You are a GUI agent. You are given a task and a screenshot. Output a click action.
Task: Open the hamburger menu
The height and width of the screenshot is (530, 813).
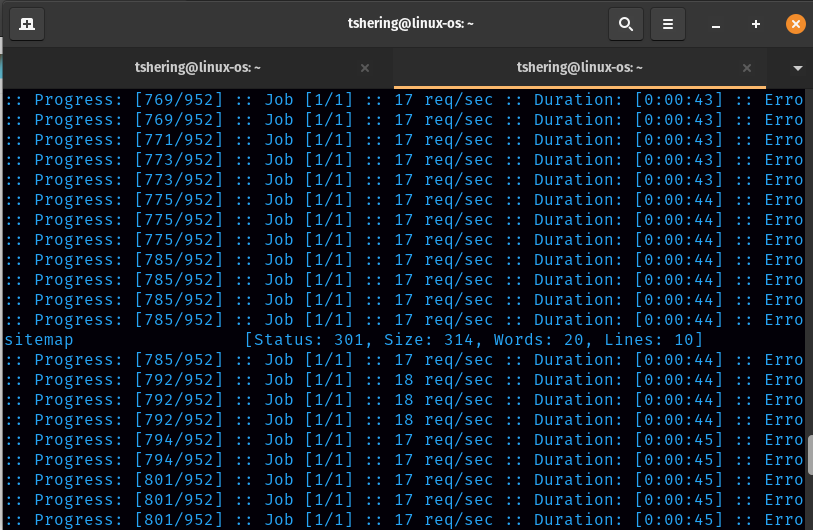[668, 24]
